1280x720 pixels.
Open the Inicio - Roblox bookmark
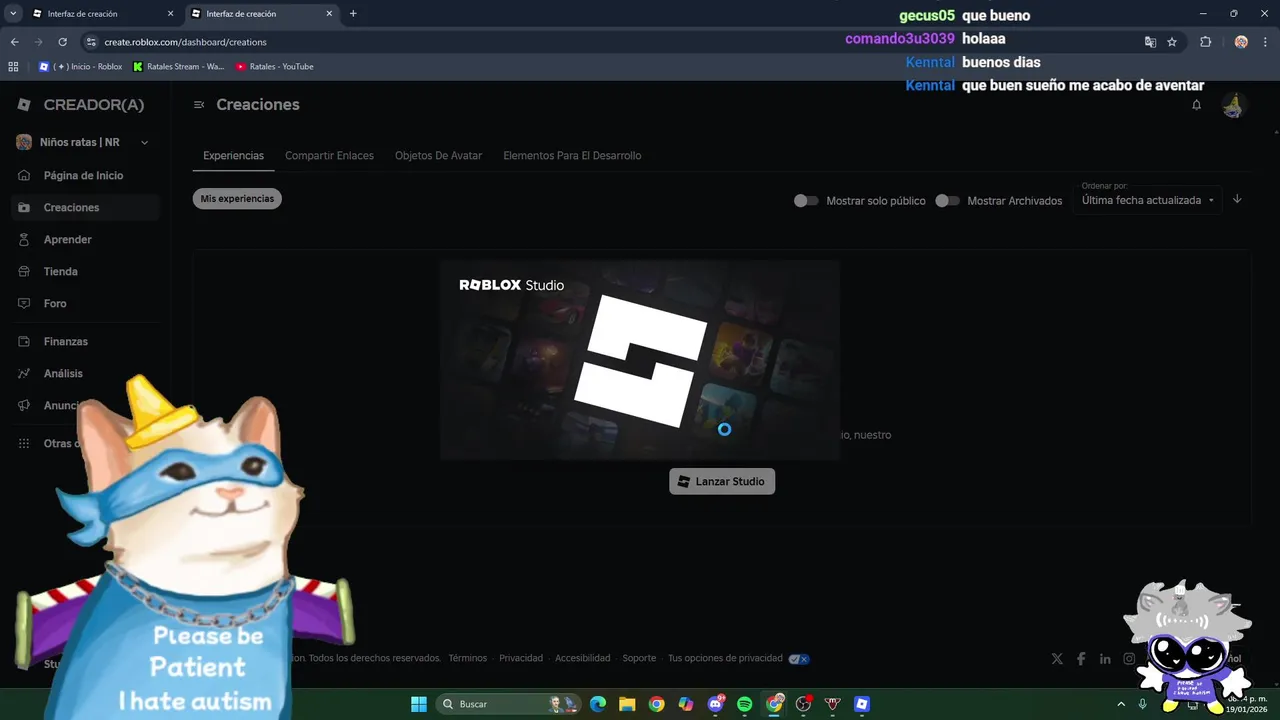click(x=80, y=66)
